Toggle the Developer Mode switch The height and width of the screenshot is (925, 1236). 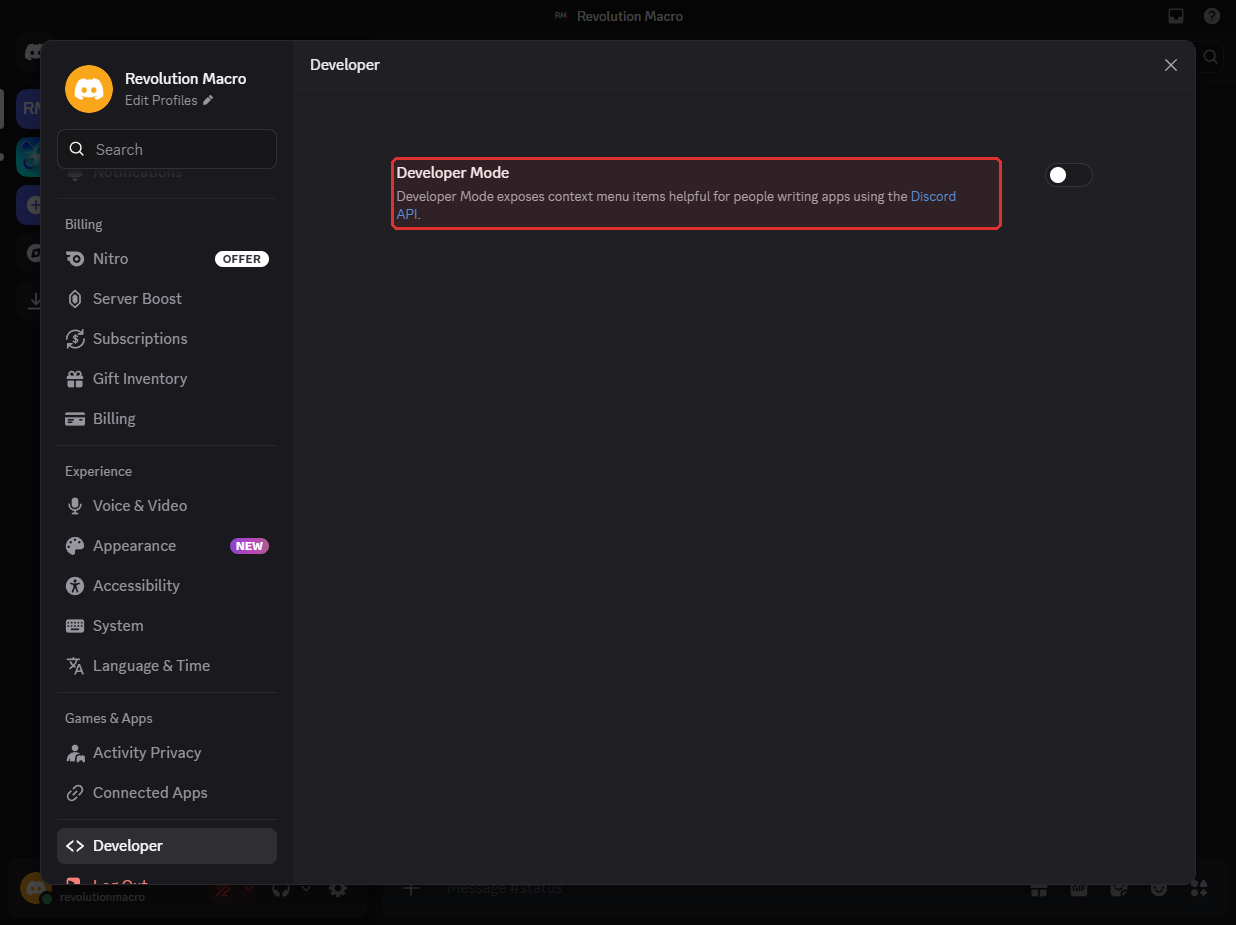pyautogui.click(x=1069, y=175)
